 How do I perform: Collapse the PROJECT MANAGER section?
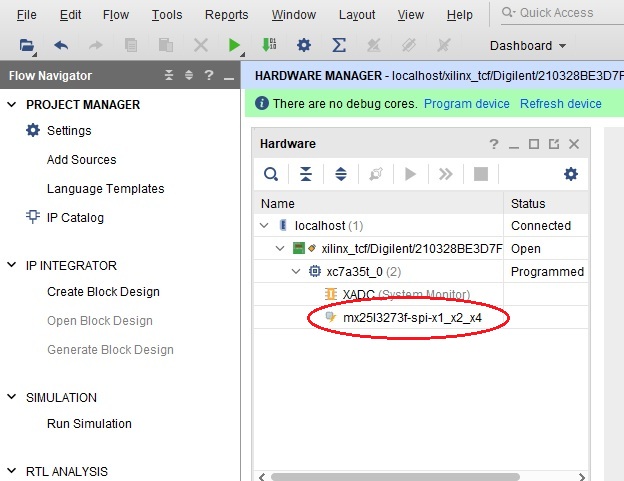[12, 105]
